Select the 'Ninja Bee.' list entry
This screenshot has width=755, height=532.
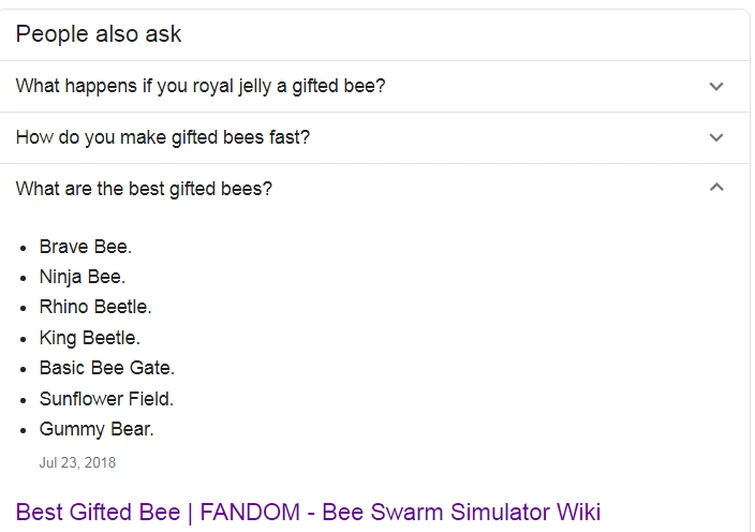(x=82, y=277)
